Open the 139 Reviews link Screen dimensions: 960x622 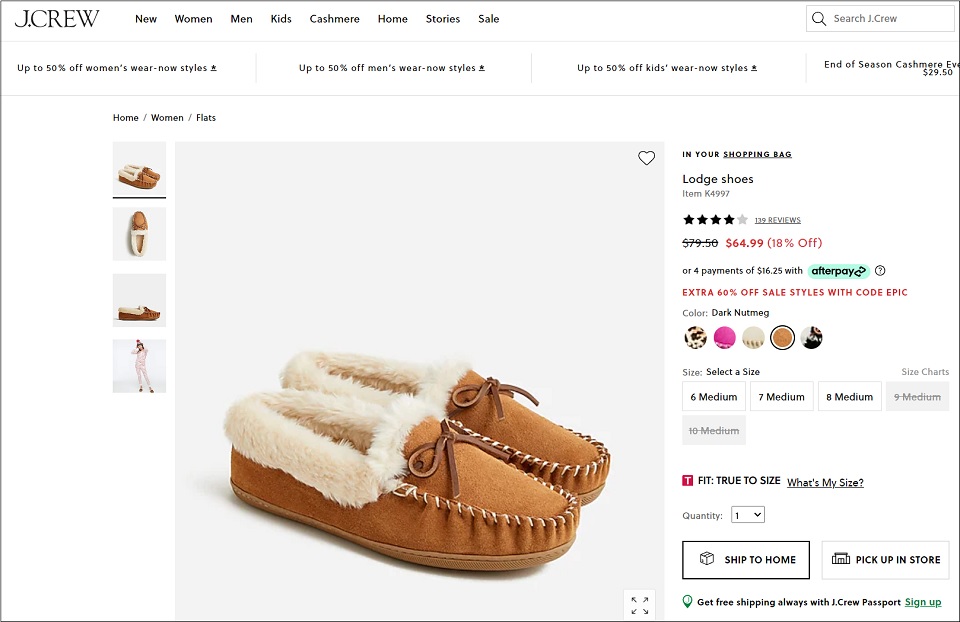click(778, 220)
